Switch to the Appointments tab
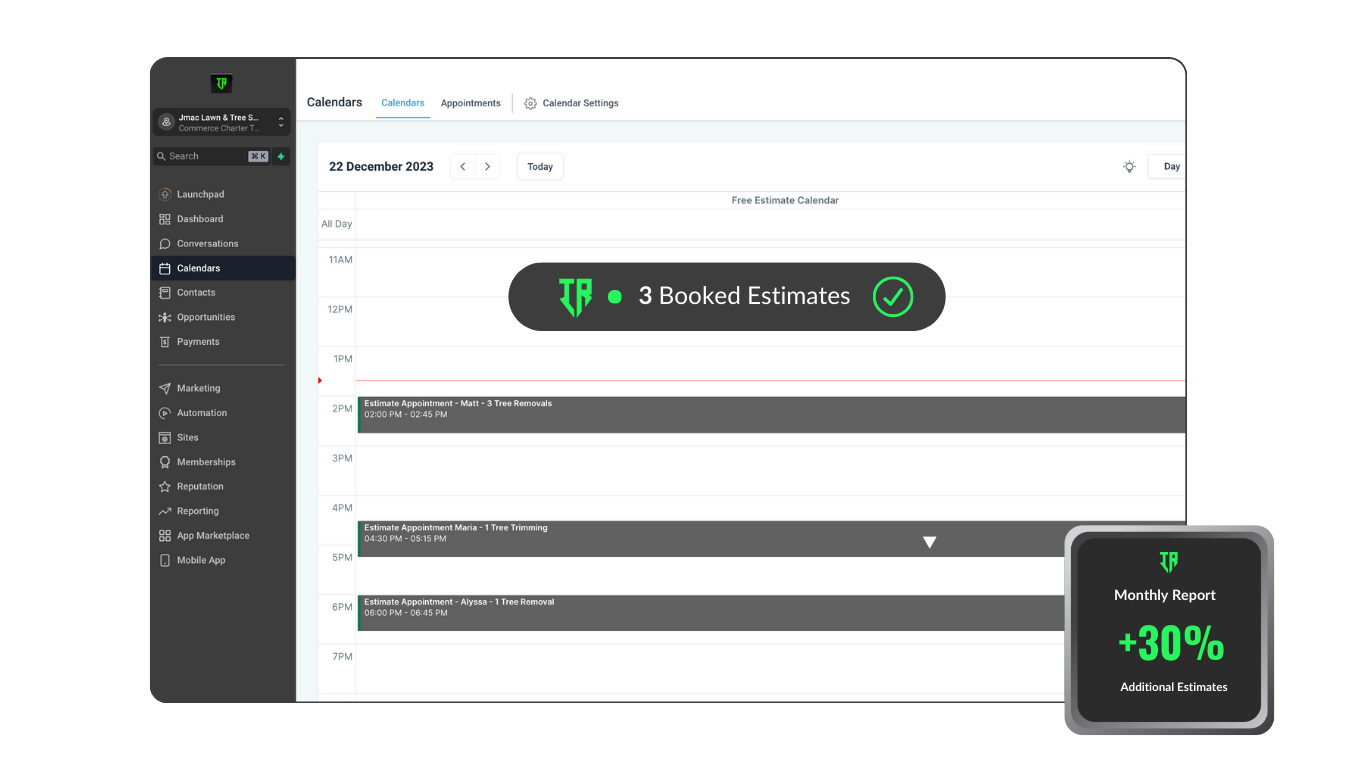Screen dimensions: 1366x768 (470, 103)
